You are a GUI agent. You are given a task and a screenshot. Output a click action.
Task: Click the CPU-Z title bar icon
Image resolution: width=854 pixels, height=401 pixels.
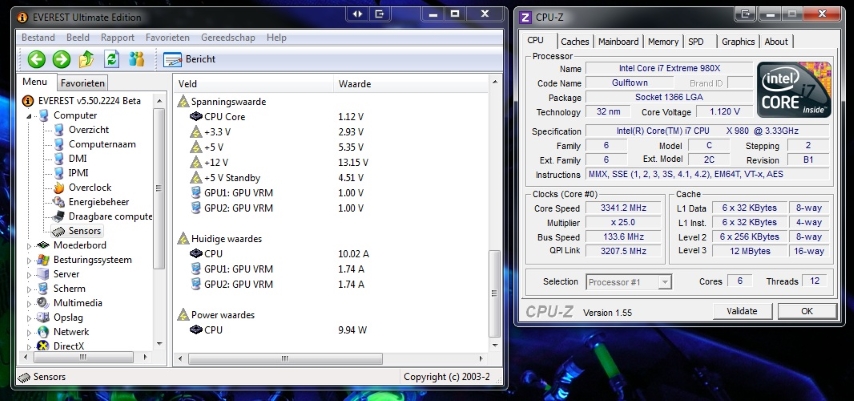(526, 17)
